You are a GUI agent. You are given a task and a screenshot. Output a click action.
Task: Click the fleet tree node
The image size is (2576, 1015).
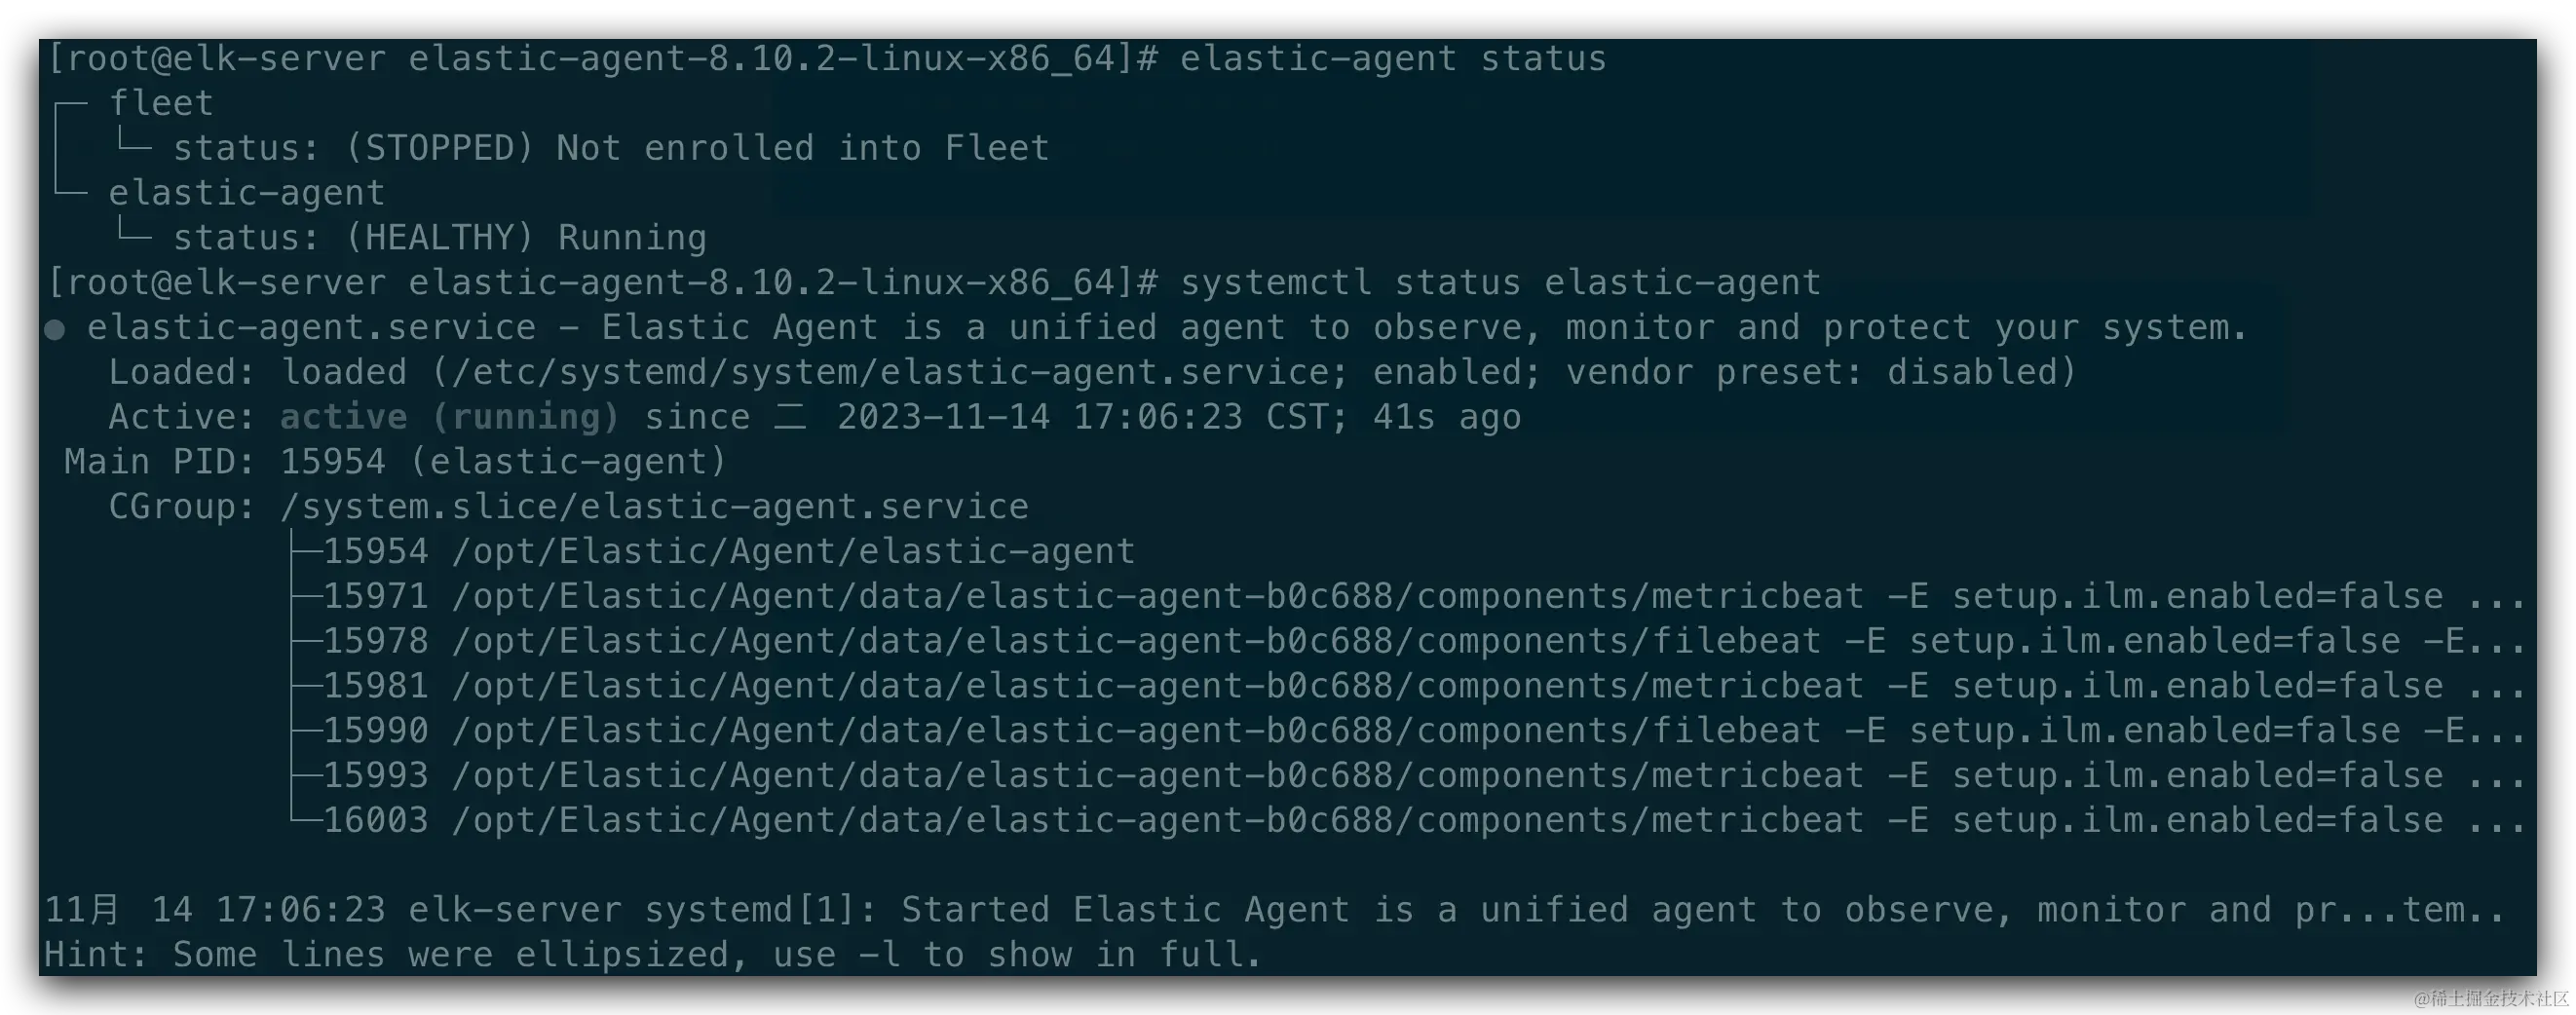point(161,103)
